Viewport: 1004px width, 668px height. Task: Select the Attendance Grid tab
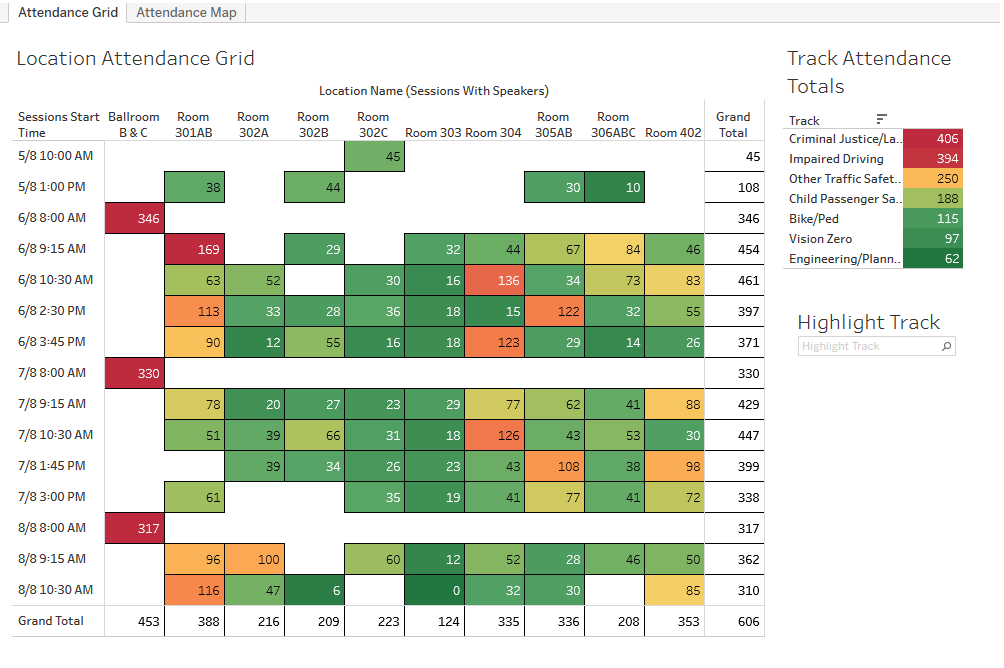[68, 12]
